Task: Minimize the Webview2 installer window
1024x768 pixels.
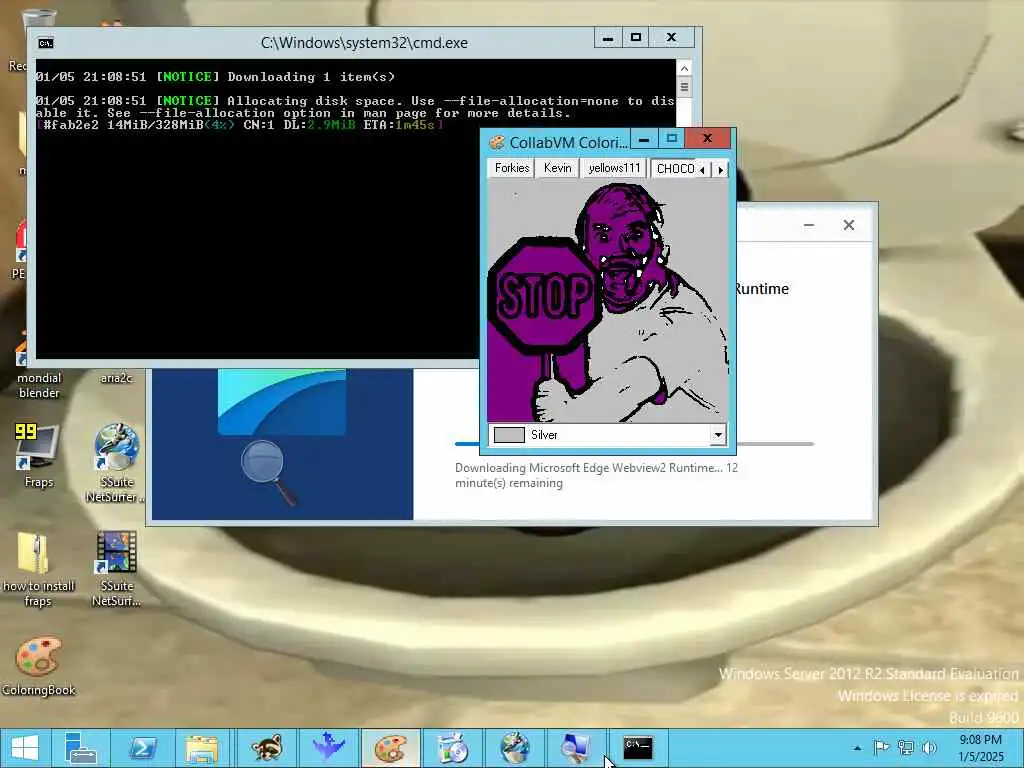Action: [808, 225]
